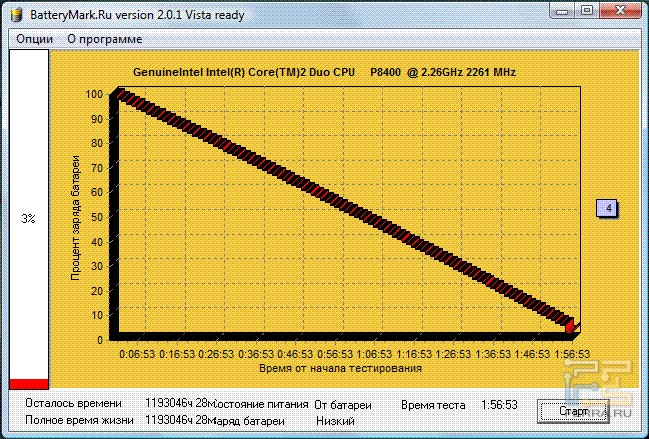
Task: Click the Время теста label
Action: coord(433,405)
